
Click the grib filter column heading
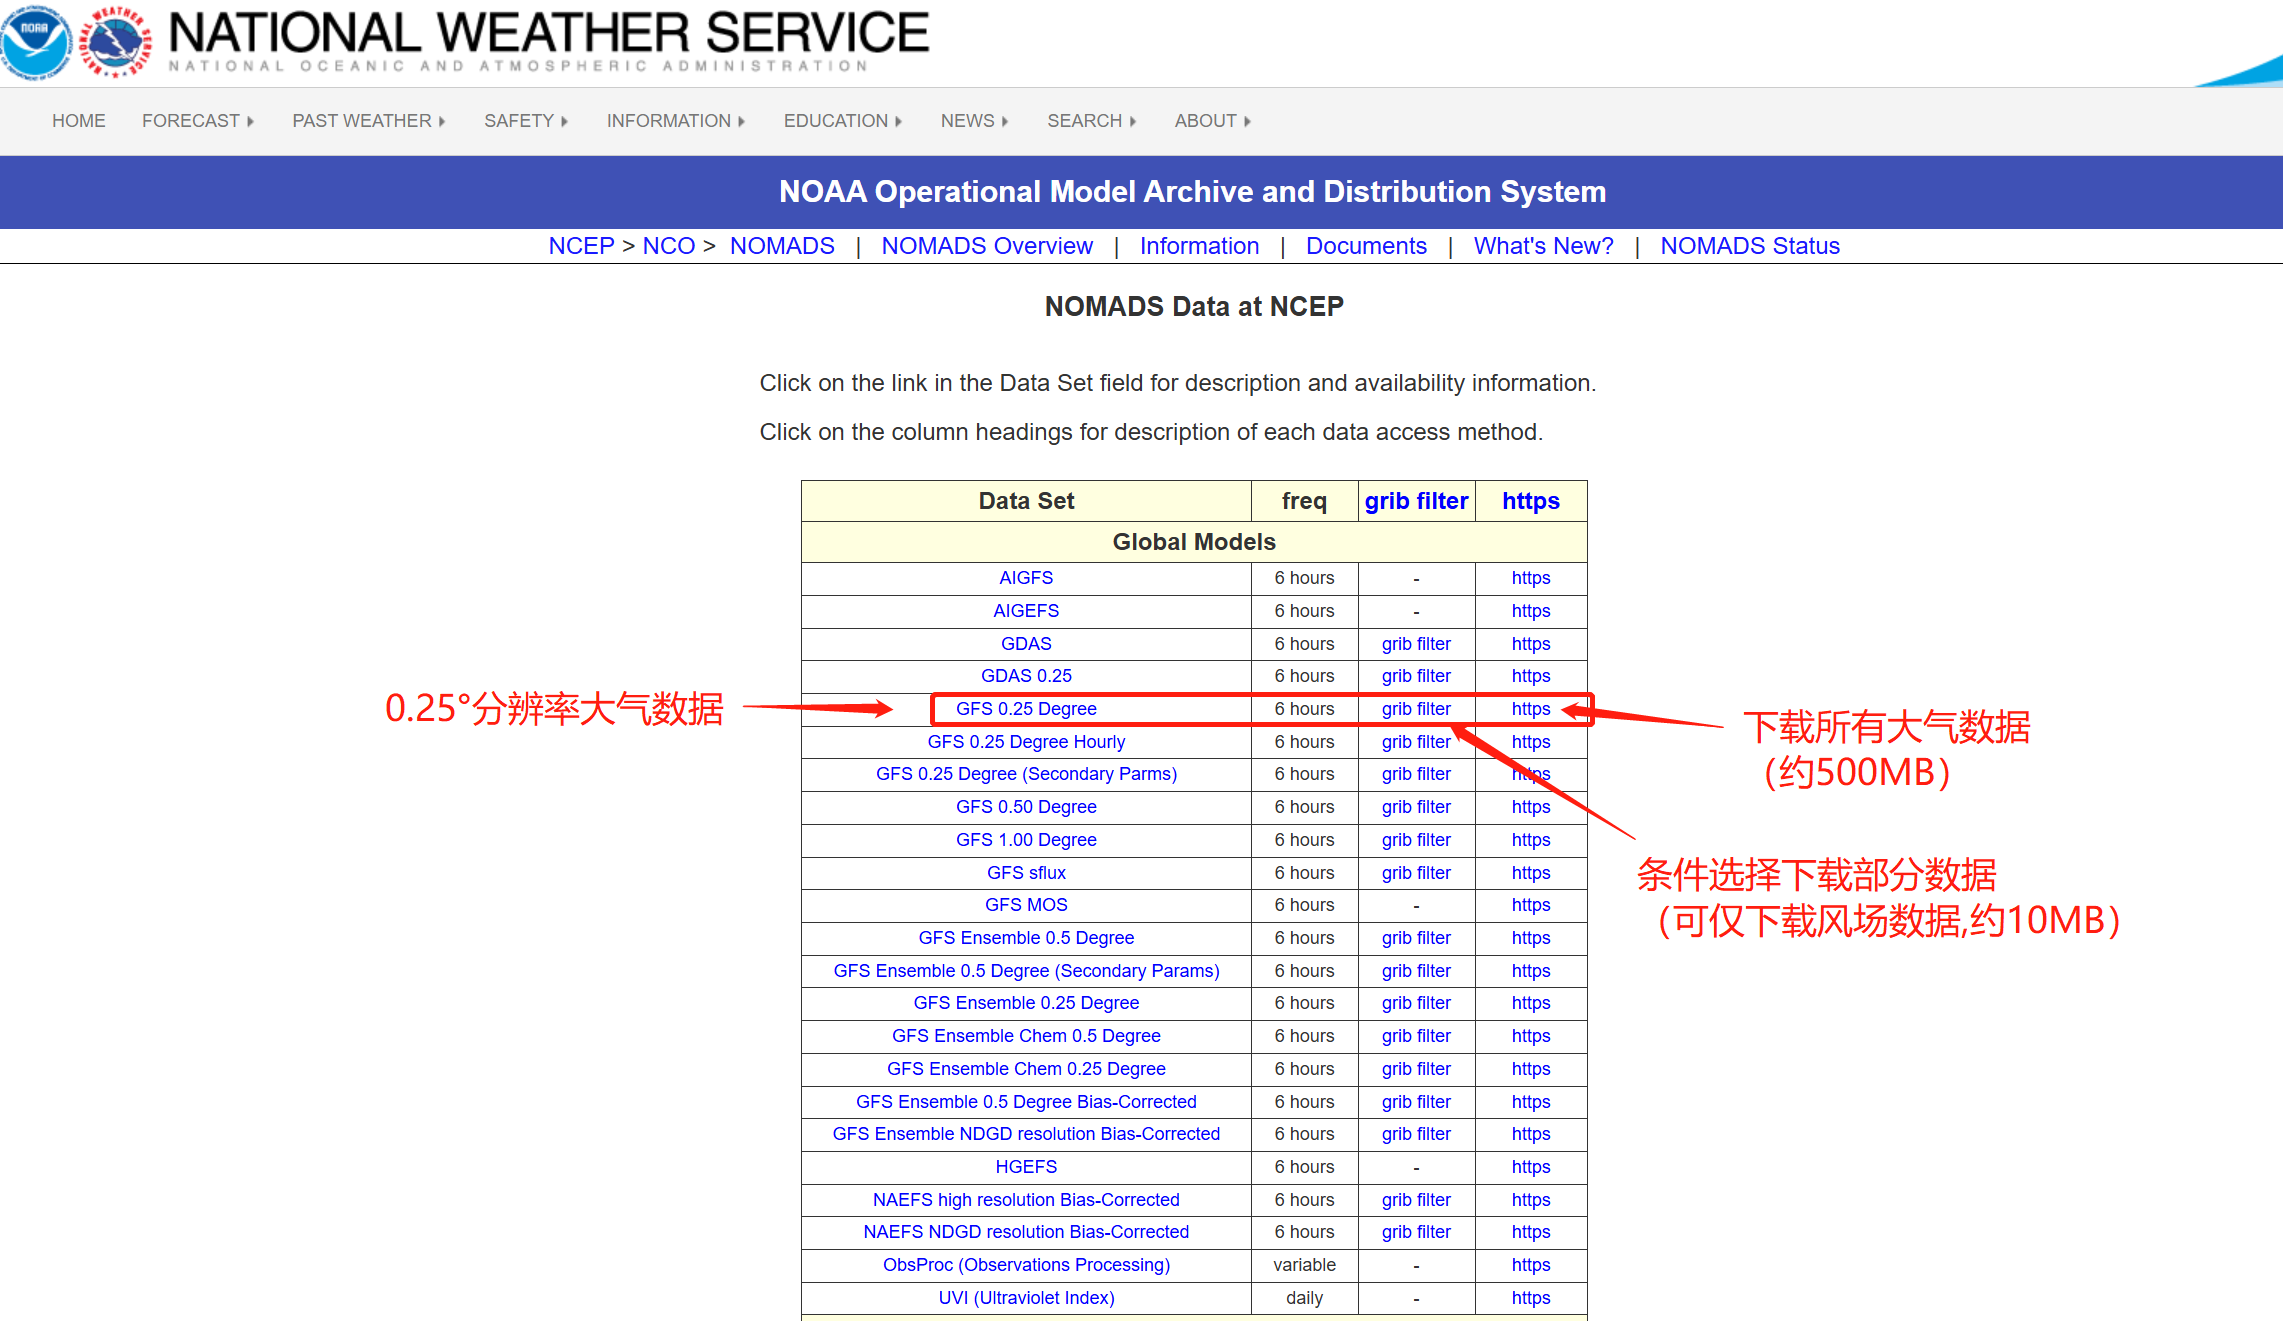pos(1416,501)
